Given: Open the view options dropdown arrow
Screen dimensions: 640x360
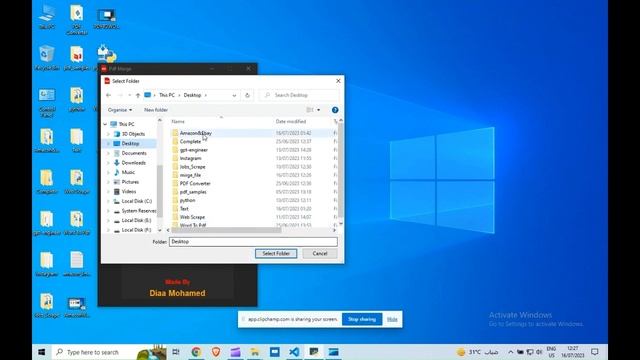Looking at the screenshot, I should point(319,110).
